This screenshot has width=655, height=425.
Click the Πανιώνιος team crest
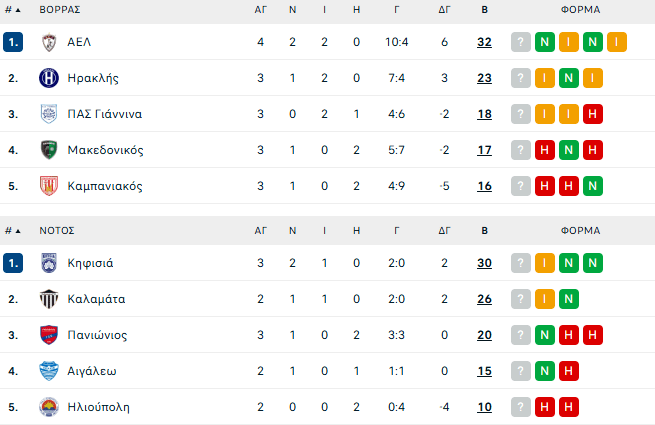click(x=49, y=335)
